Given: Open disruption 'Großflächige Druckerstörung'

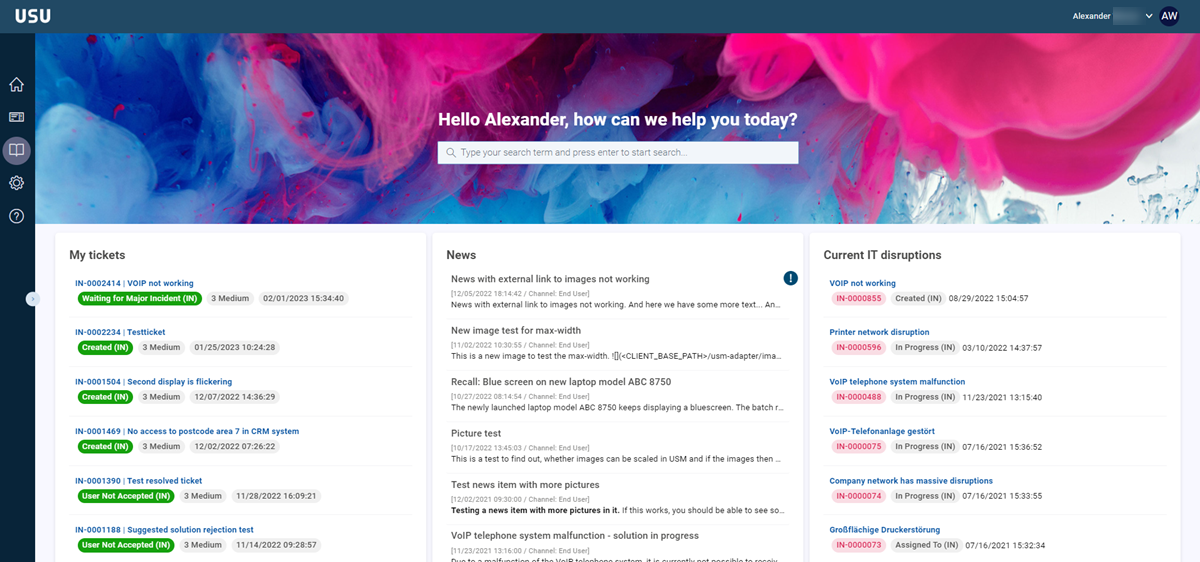Looking at the screenshot, I should pyautogui.click(x=885, y=529).
